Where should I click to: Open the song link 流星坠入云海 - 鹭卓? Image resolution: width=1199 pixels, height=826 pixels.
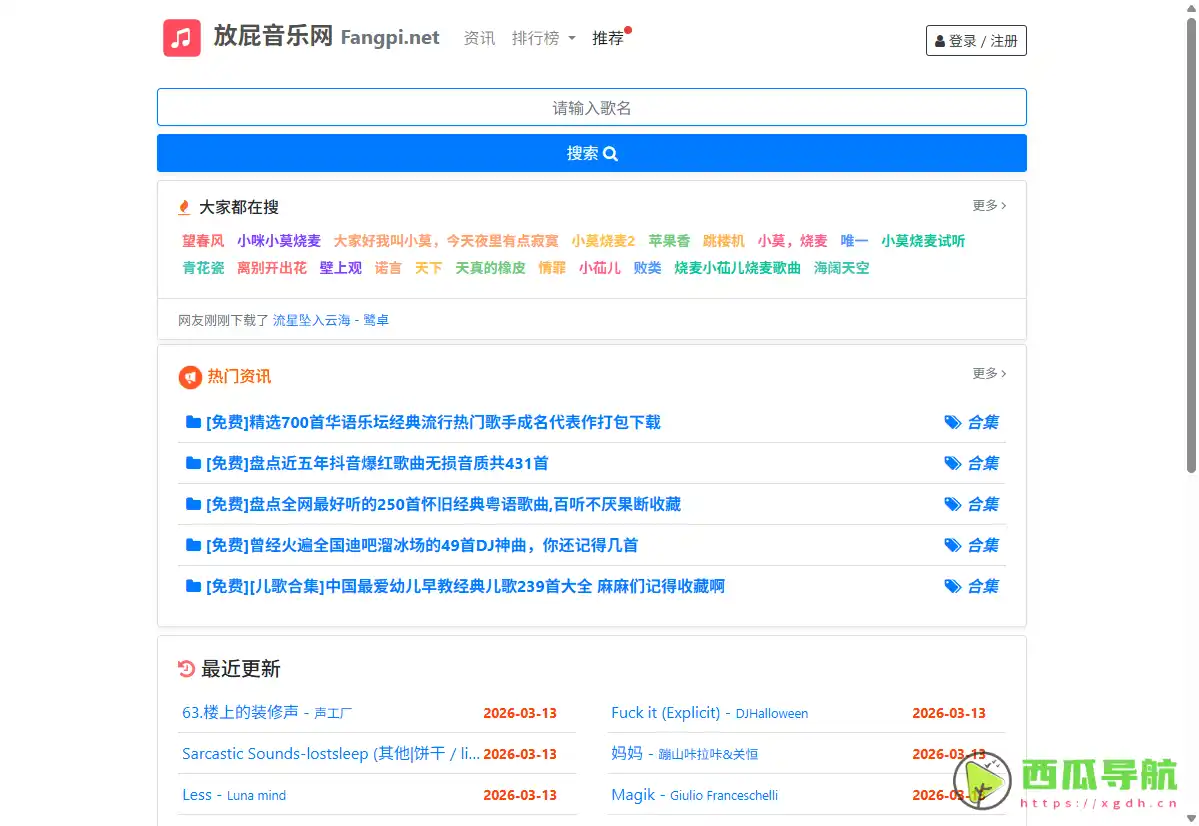(331, 320)
